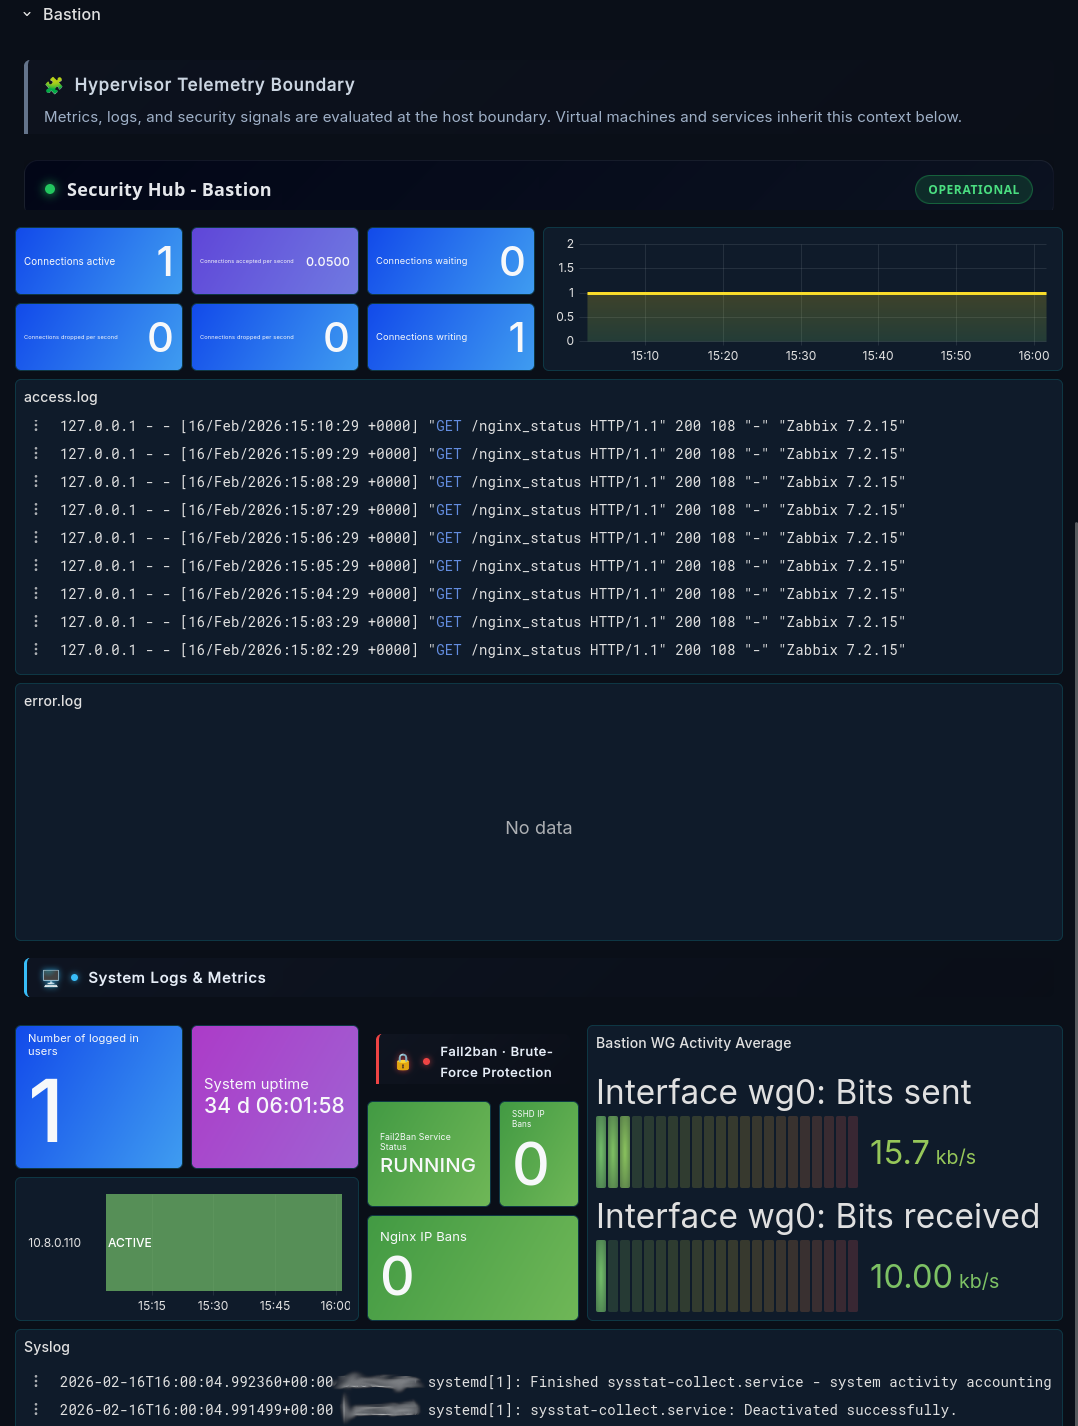Open log row menu for 15:06:29 entry
Image resolution: width=1078 pixels, height=1426 pixels.
tap(36, 538)
